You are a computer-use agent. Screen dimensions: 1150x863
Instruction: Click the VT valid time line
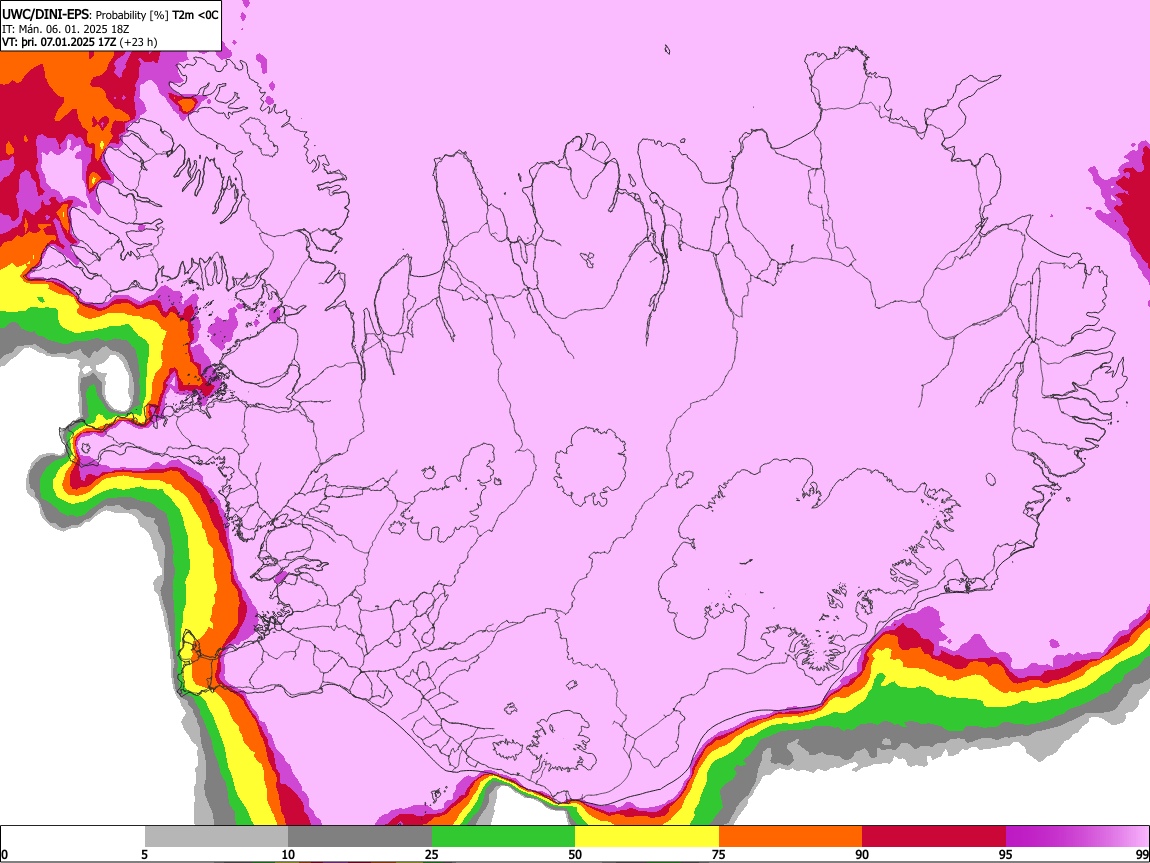click(59, 42)
